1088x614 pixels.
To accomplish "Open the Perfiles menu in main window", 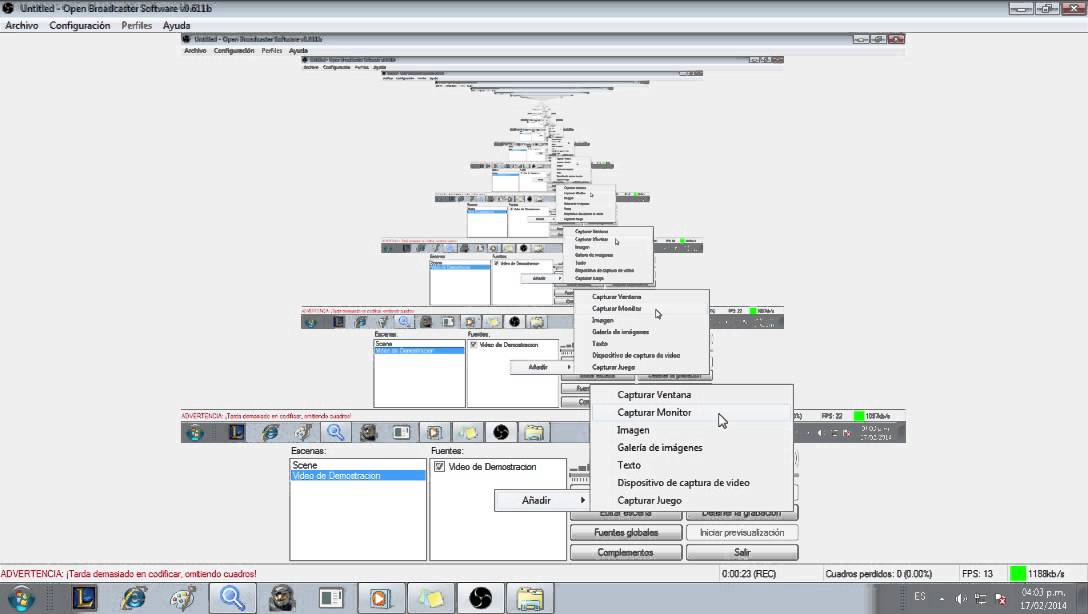I will pyautogui.click(x=137, y=26).
